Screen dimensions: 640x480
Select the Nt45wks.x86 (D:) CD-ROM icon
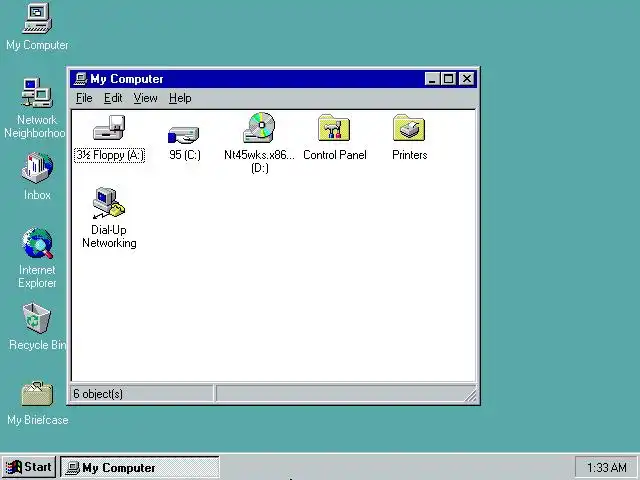[260, 127]
